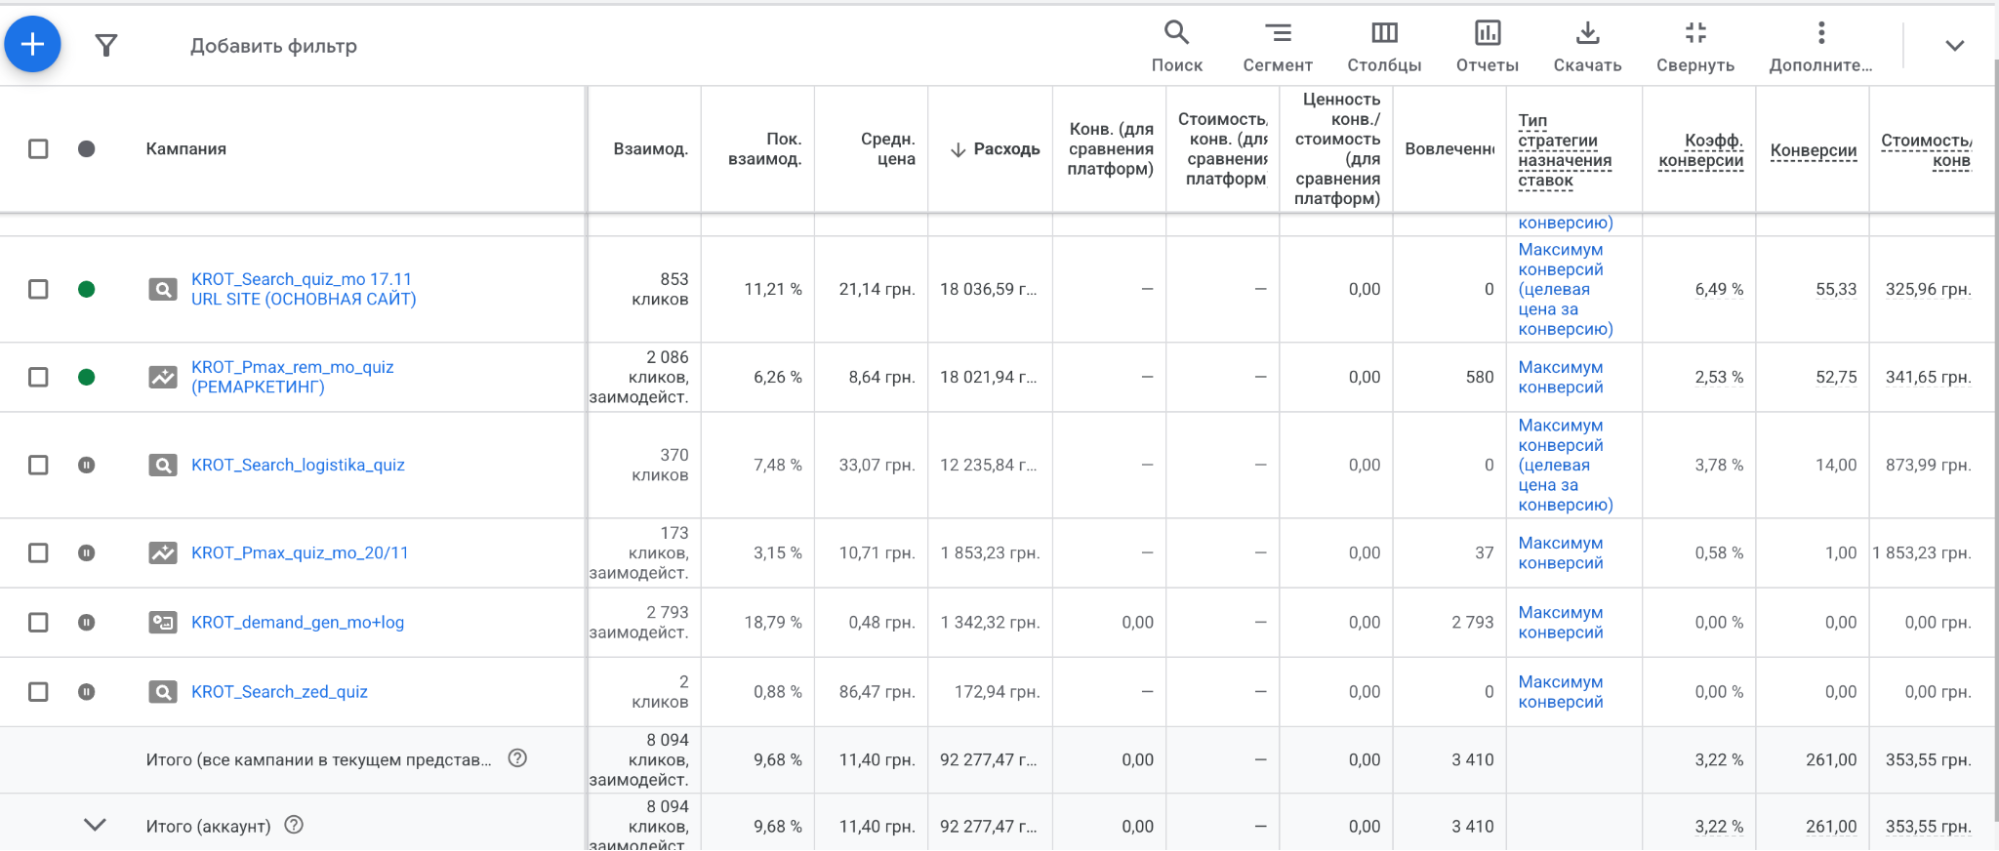
Task: Open the filter funnel icon
Action: 106,45
